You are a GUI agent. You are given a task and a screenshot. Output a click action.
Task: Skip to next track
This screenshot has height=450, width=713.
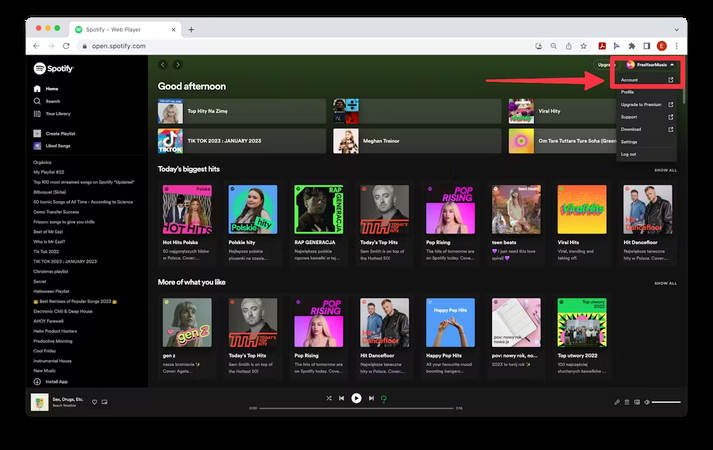click(372, 398)
